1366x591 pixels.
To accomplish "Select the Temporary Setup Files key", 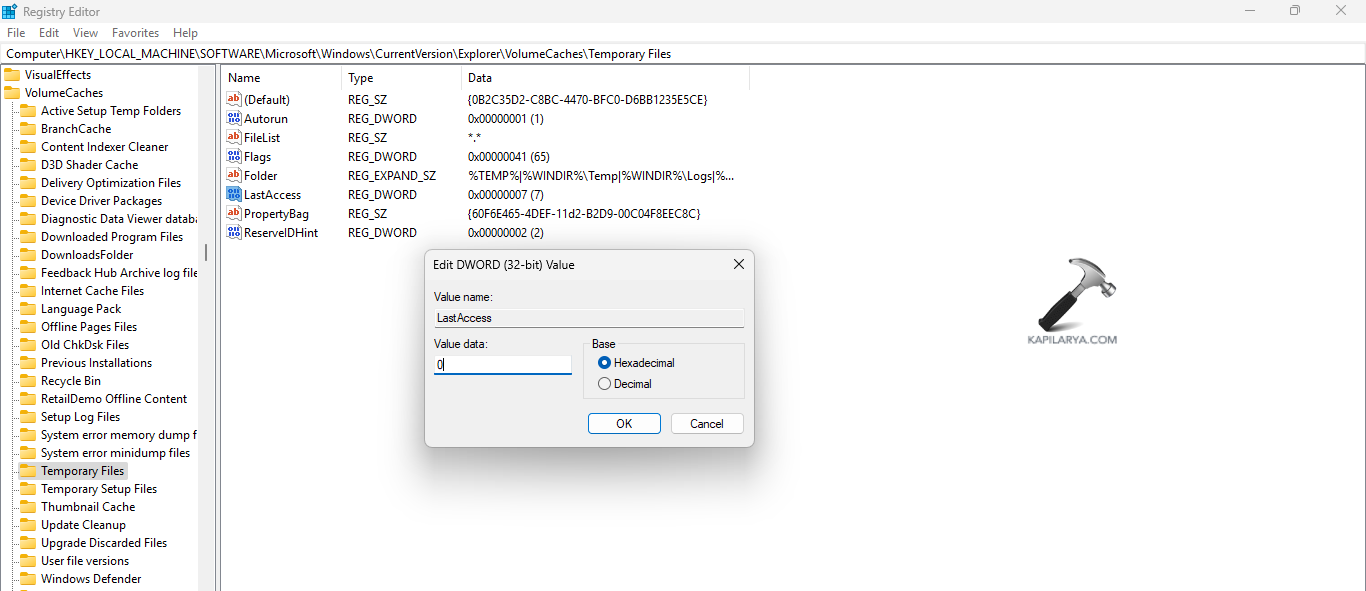I will coord(99,489).
